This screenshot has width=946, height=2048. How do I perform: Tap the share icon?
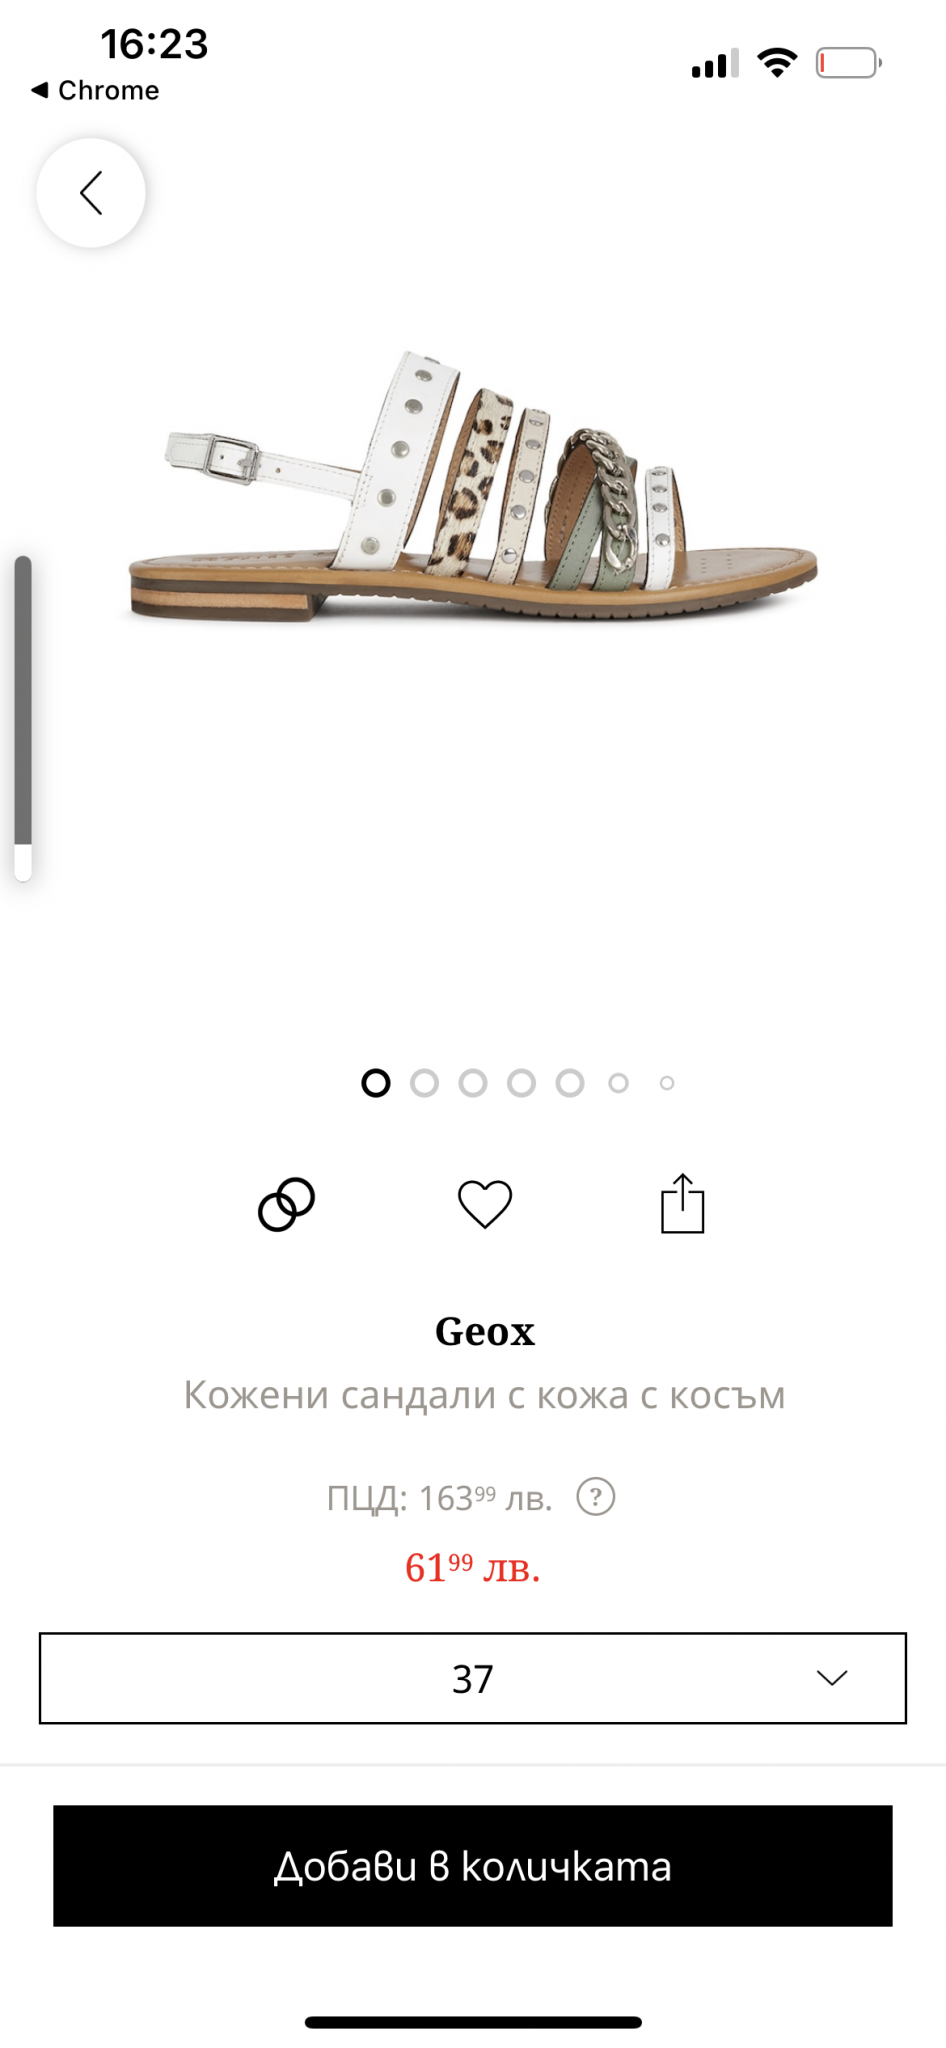683,1204
